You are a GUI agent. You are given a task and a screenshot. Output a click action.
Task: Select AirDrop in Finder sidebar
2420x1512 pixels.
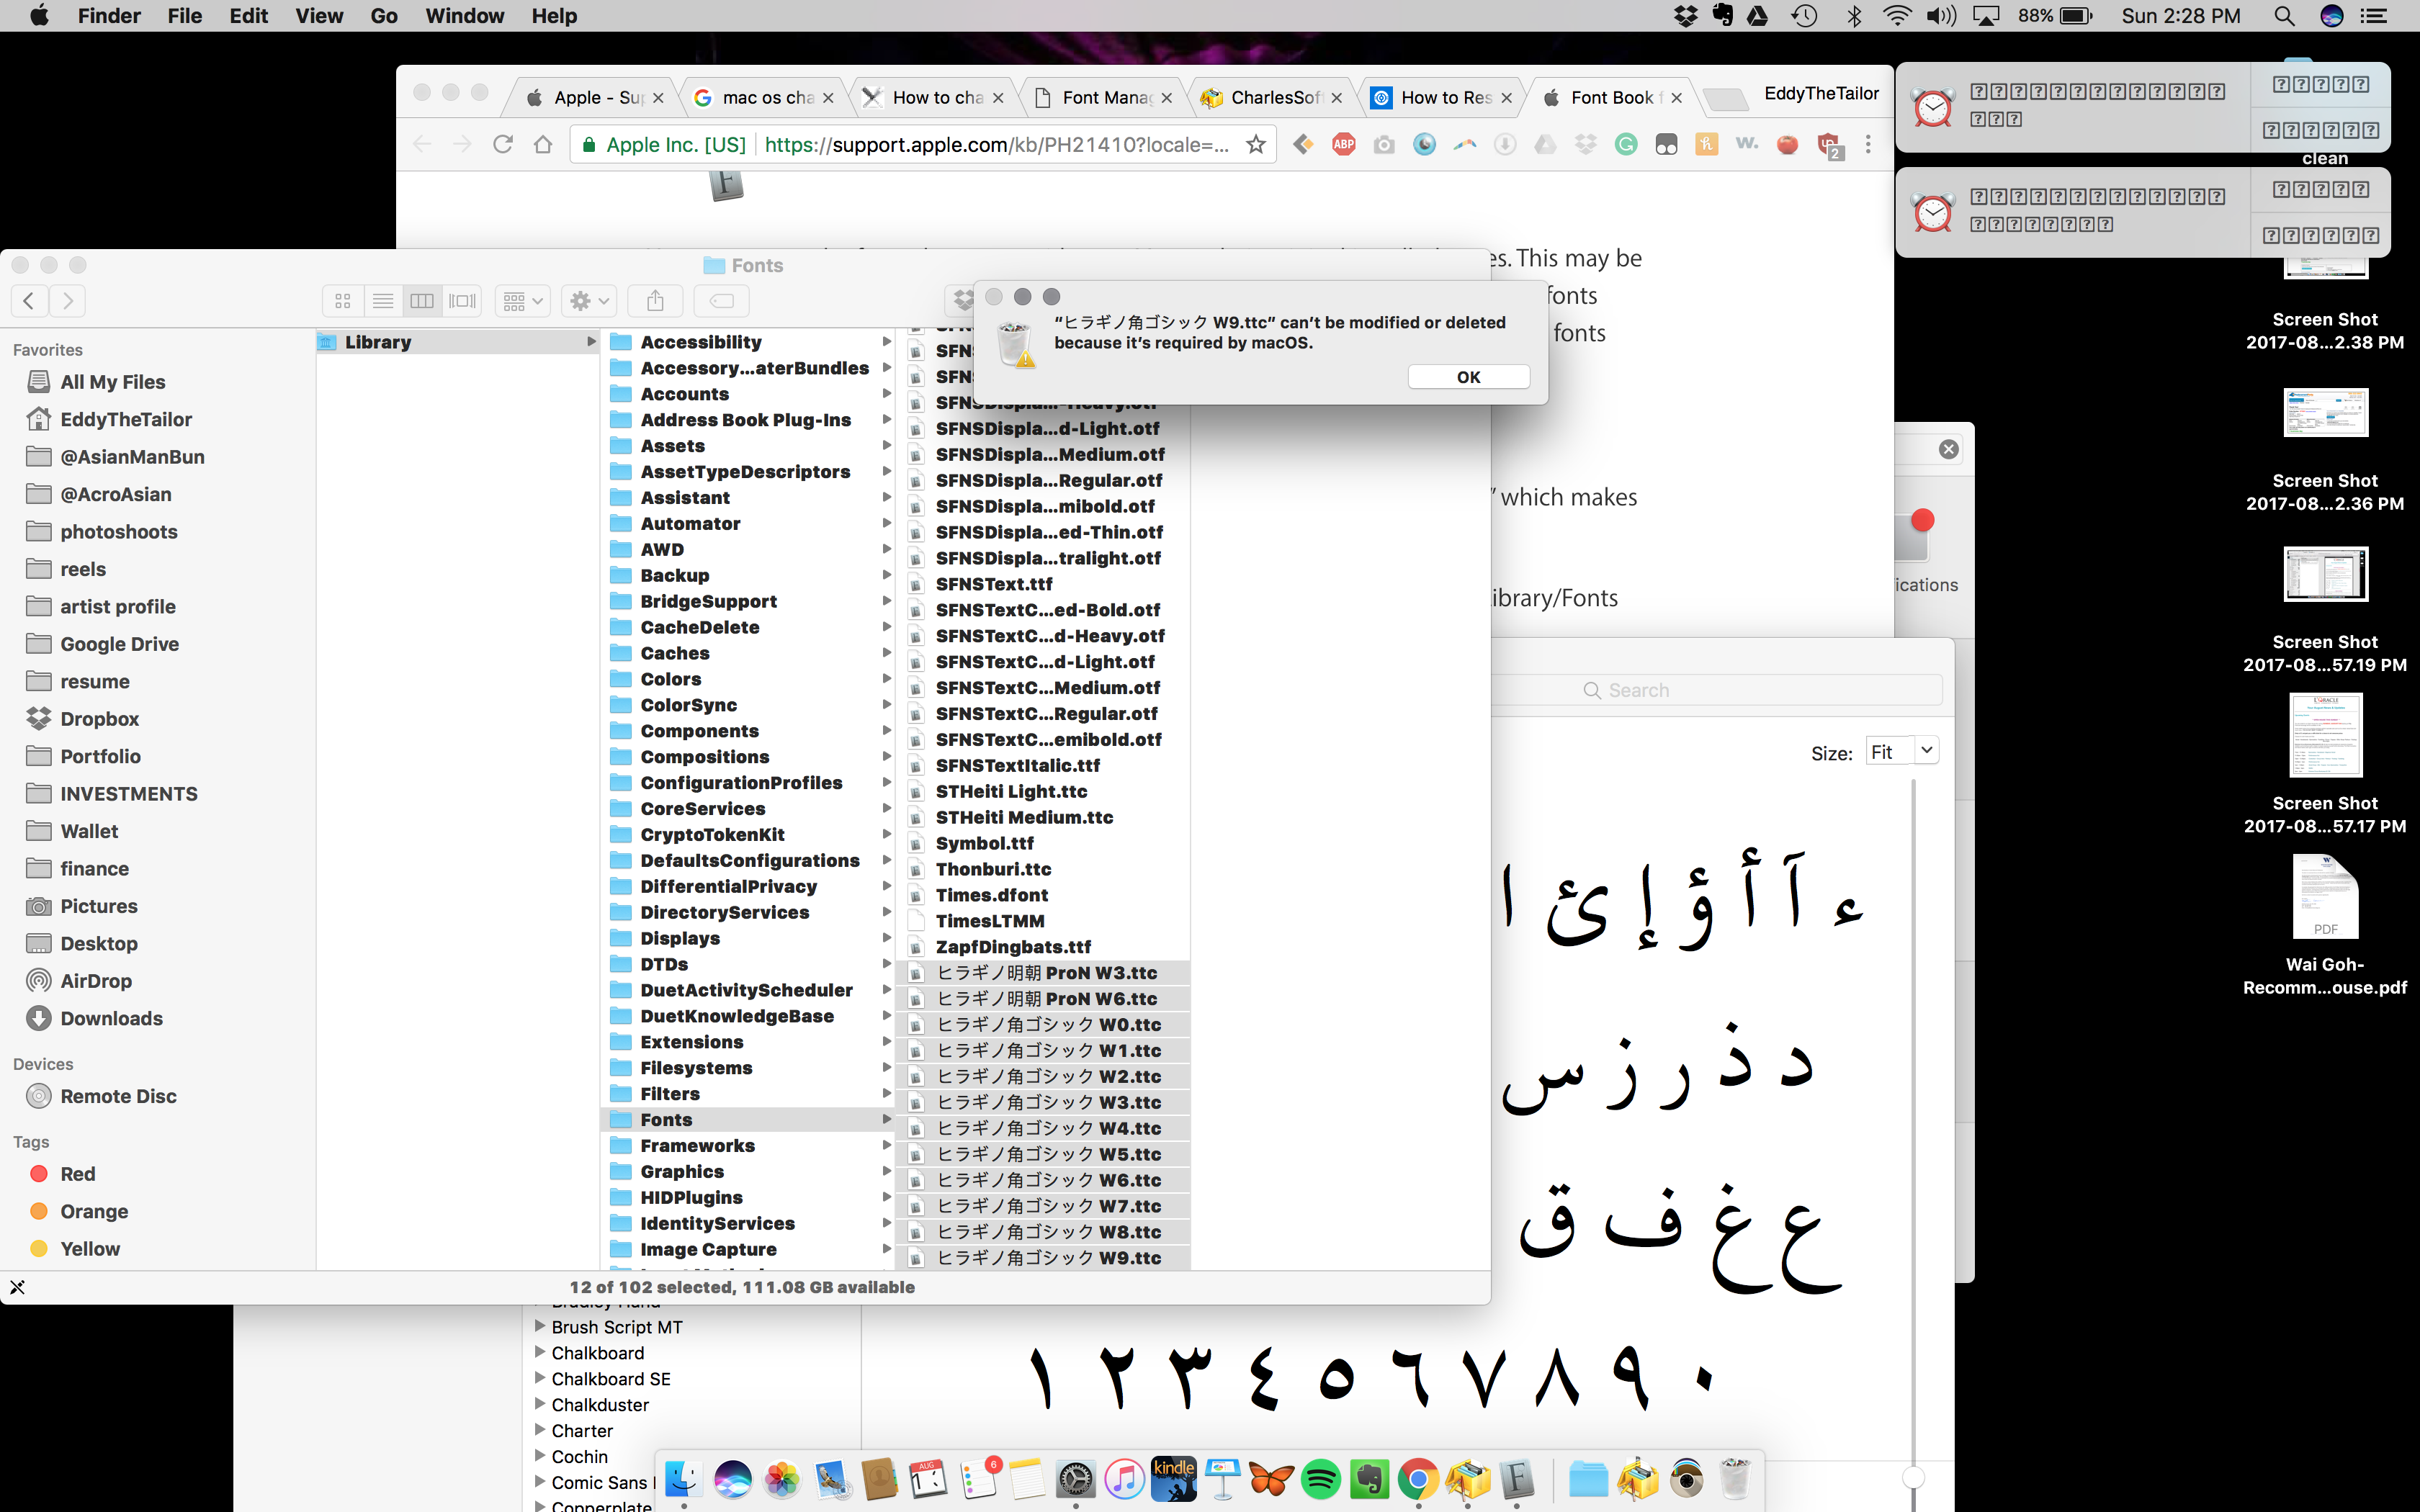96,981
